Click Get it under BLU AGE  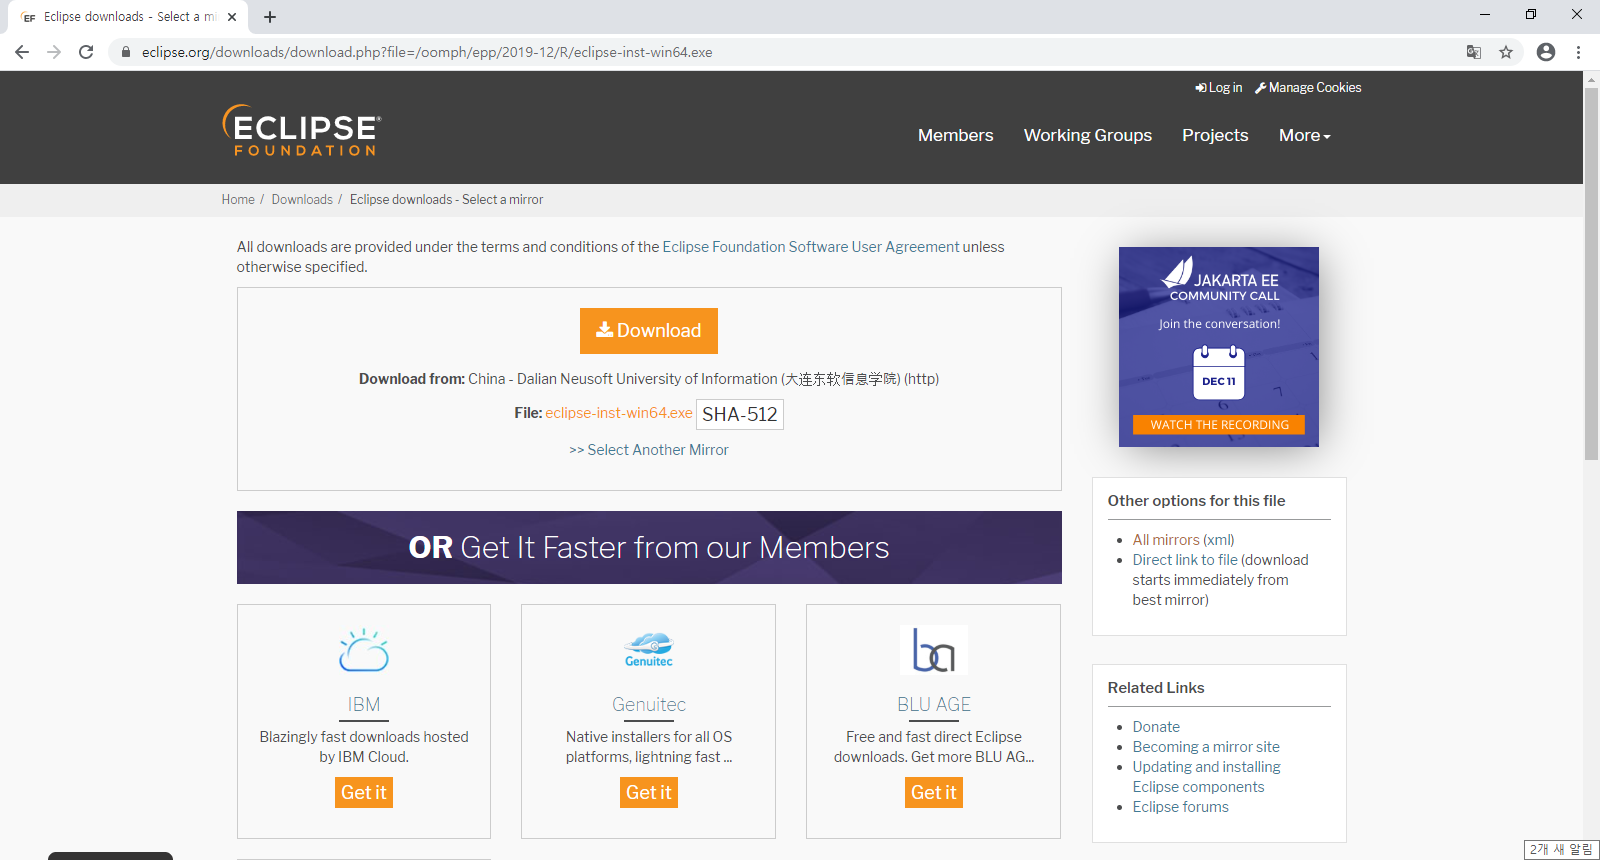point(934,792)
